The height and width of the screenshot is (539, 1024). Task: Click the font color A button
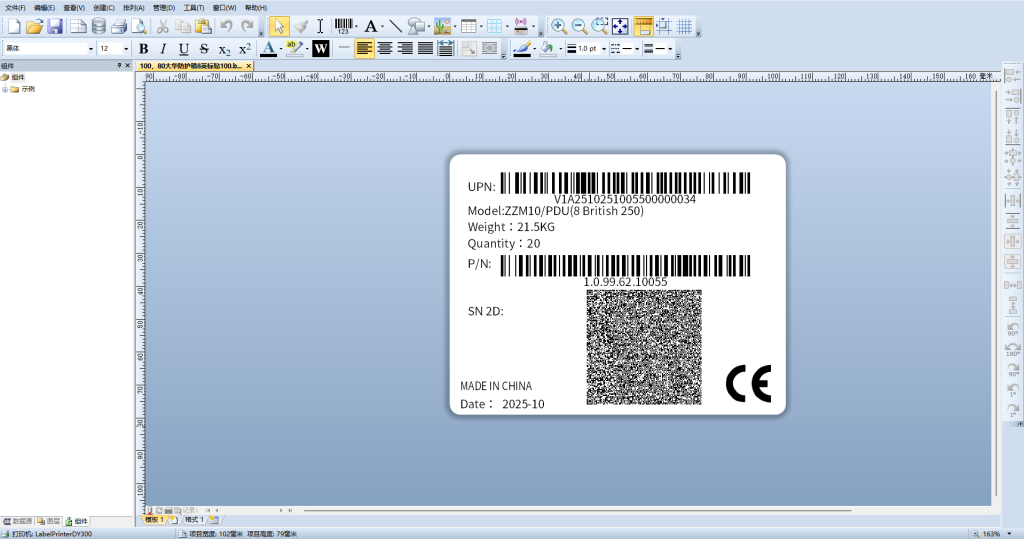pyautogui.click(x=268, y=48)
